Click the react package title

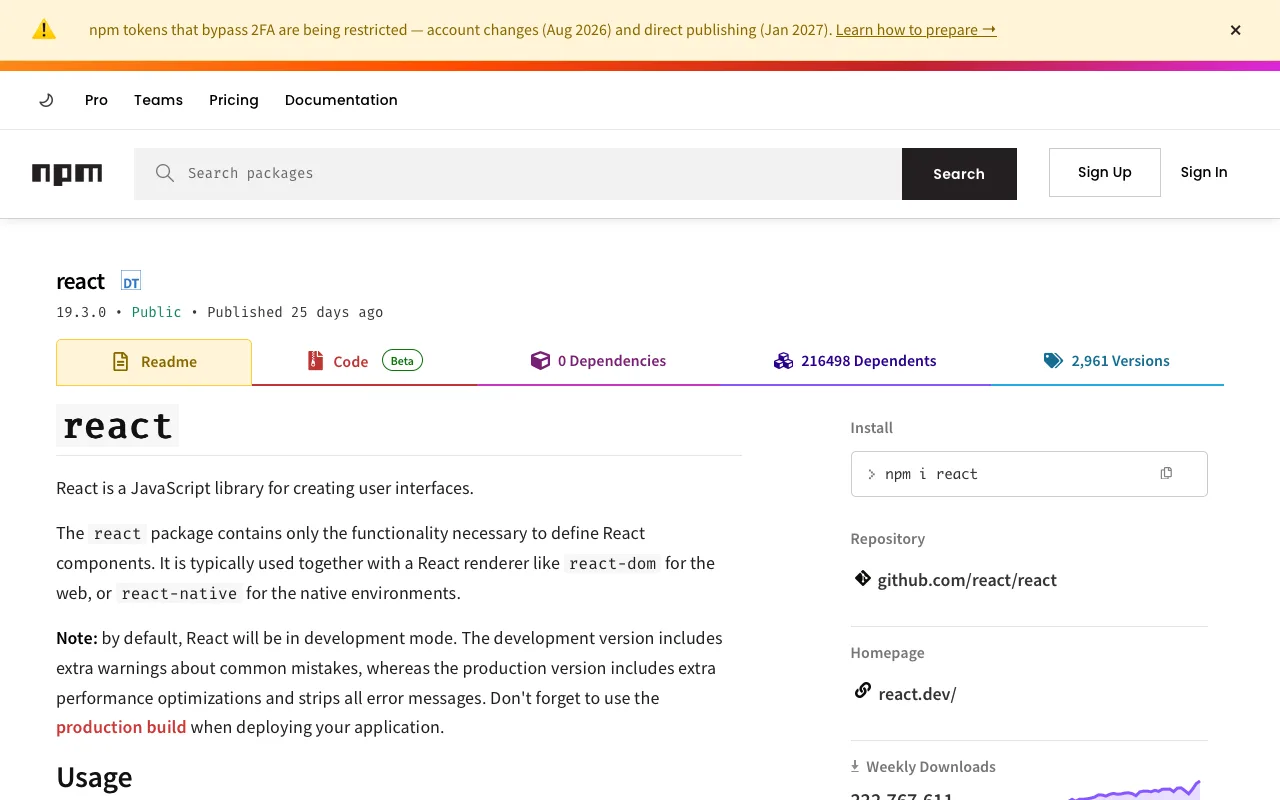coord(80,281)
